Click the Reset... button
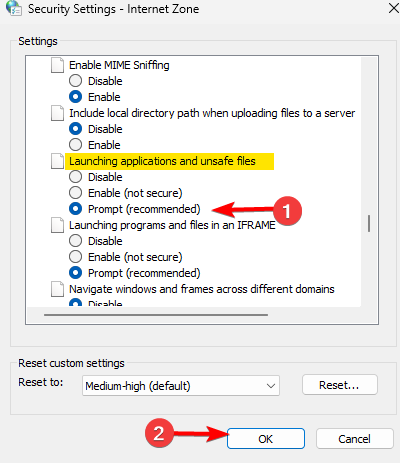400x463 pixels. 340,385
